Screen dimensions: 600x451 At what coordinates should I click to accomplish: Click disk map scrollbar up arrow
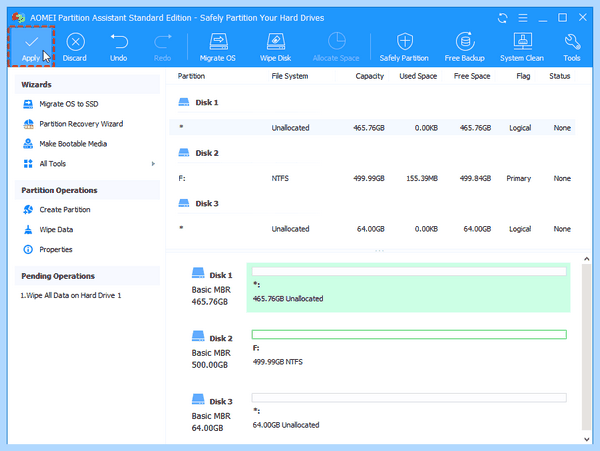click(587, 259)
